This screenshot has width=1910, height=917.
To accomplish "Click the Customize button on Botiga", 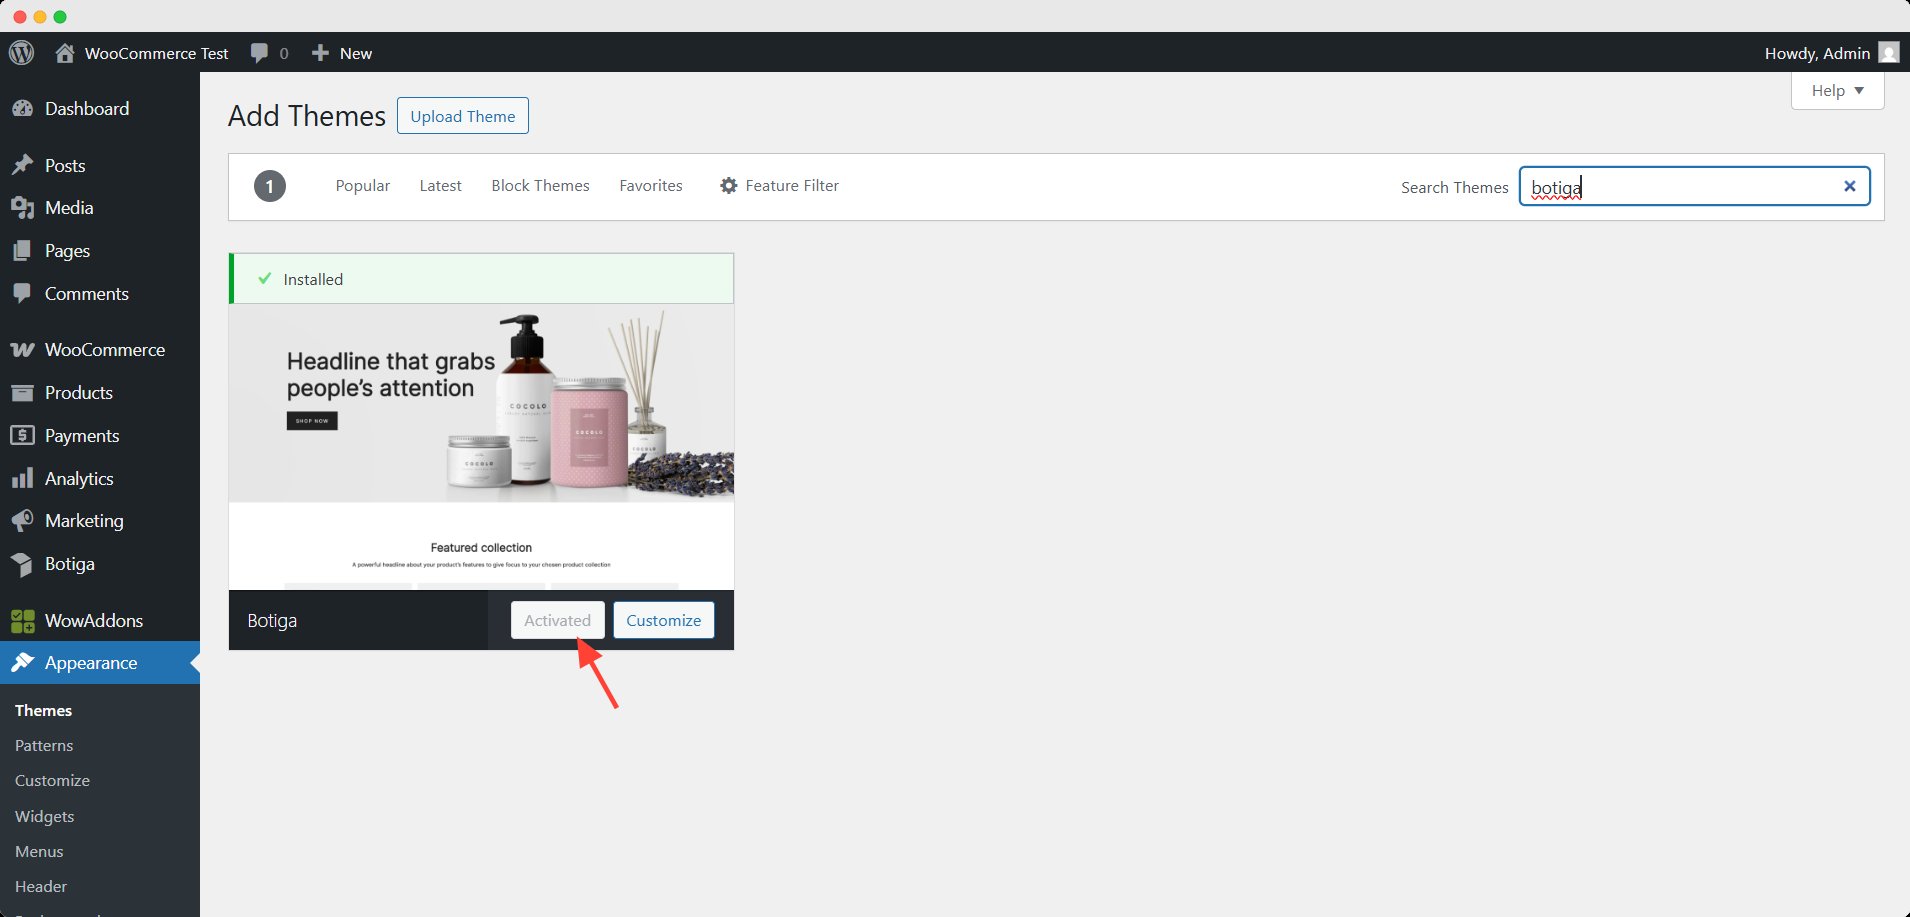I will 664,620.
